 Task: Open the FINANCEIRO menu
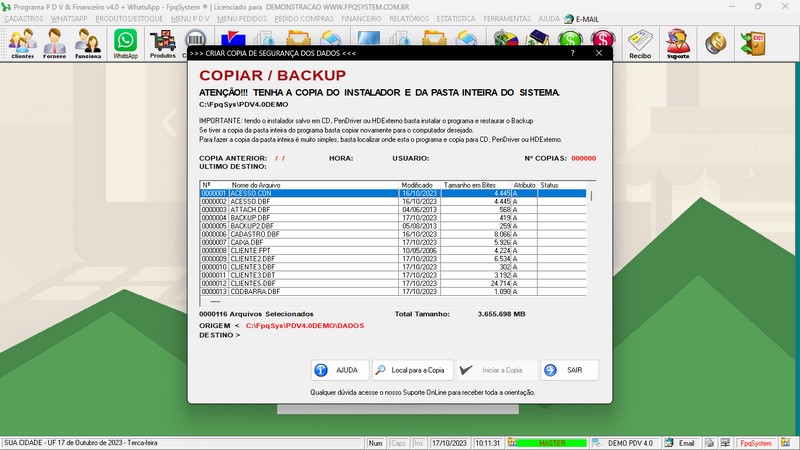tap(361, 19)
